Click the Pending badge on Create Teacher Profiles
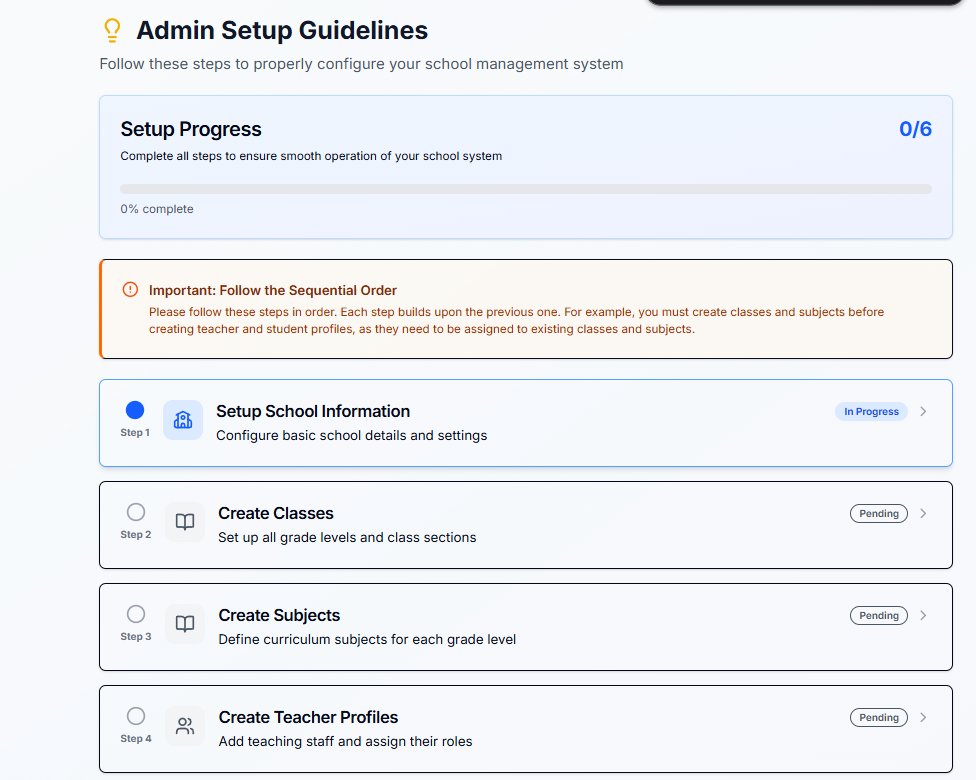 pyautogui.click(x=878, y=718)
